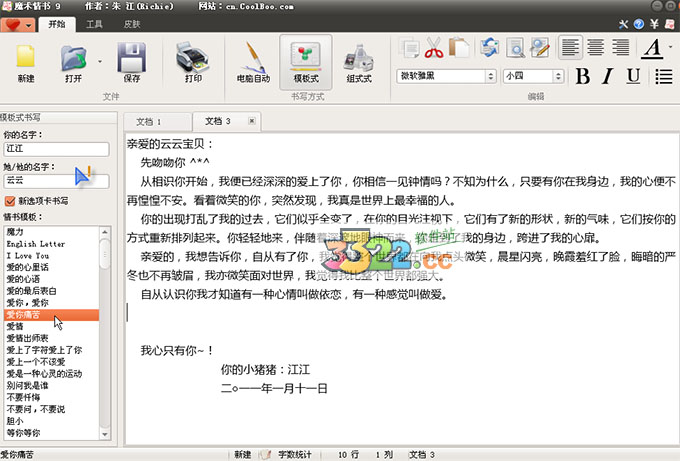Click the date line 二○一一年一月十一日
680x461 pixels.
tap(274, 388)
